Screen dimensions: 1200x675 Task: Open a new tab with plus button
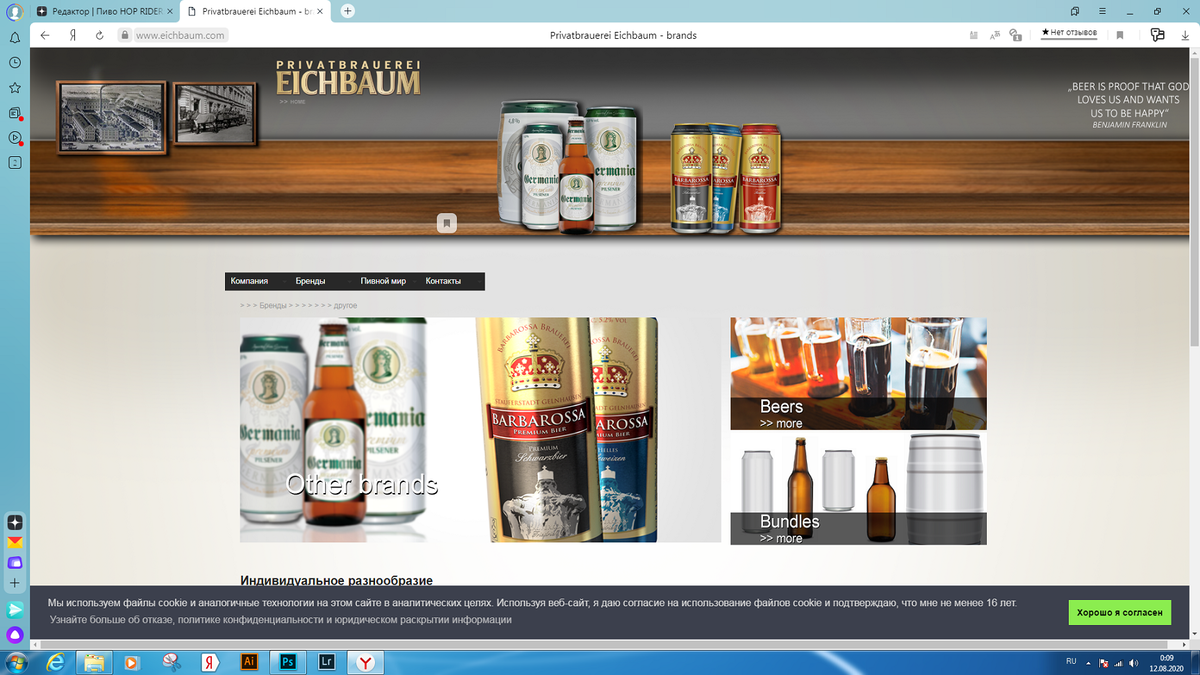(347, 10)
